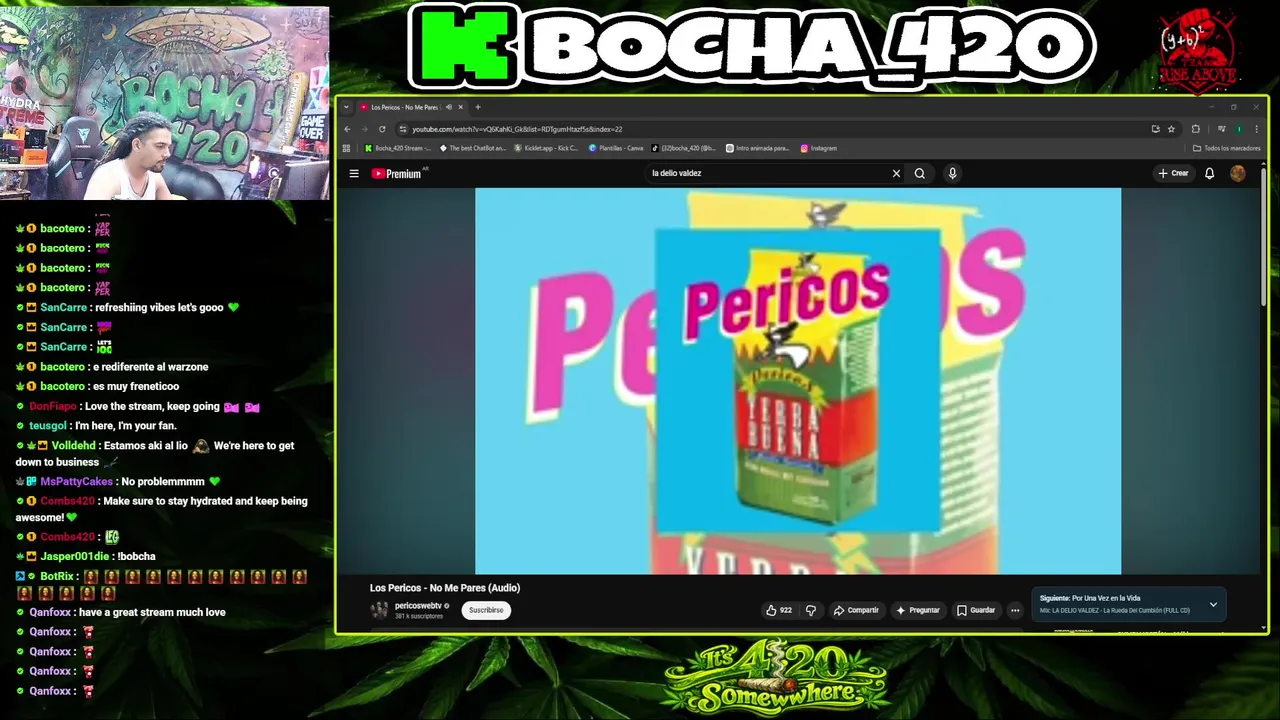Clear the YouTube search box text
1280x720 pixels.
[896, 173]
